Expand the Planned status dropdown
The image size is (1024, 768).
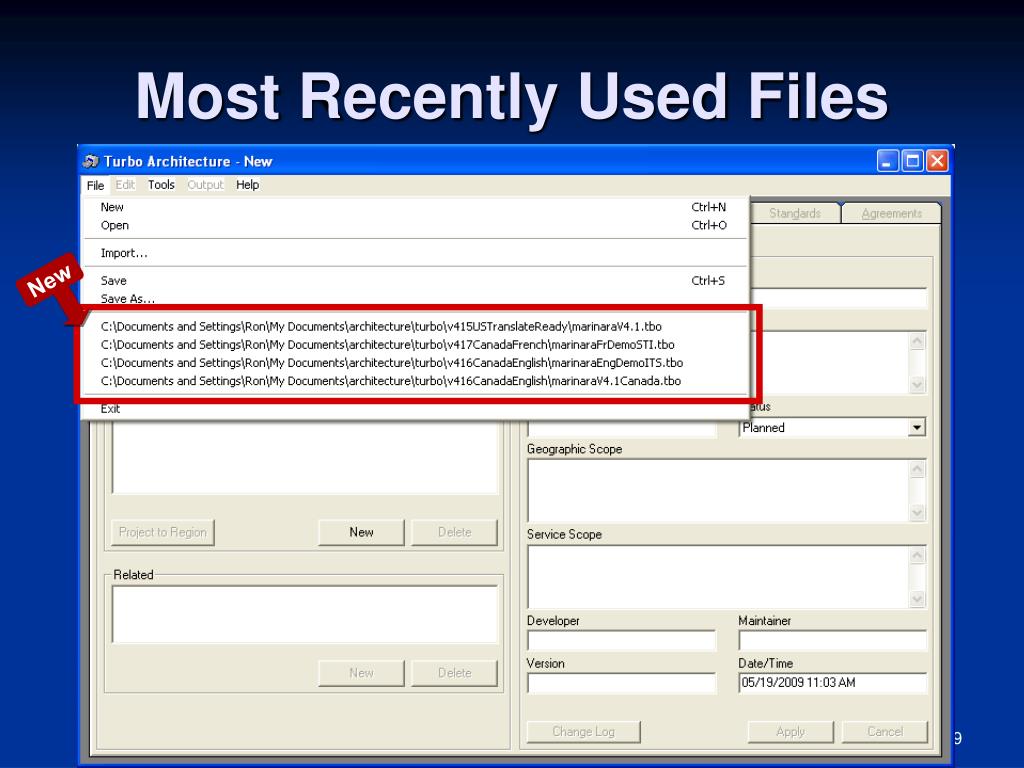point(916,428)
